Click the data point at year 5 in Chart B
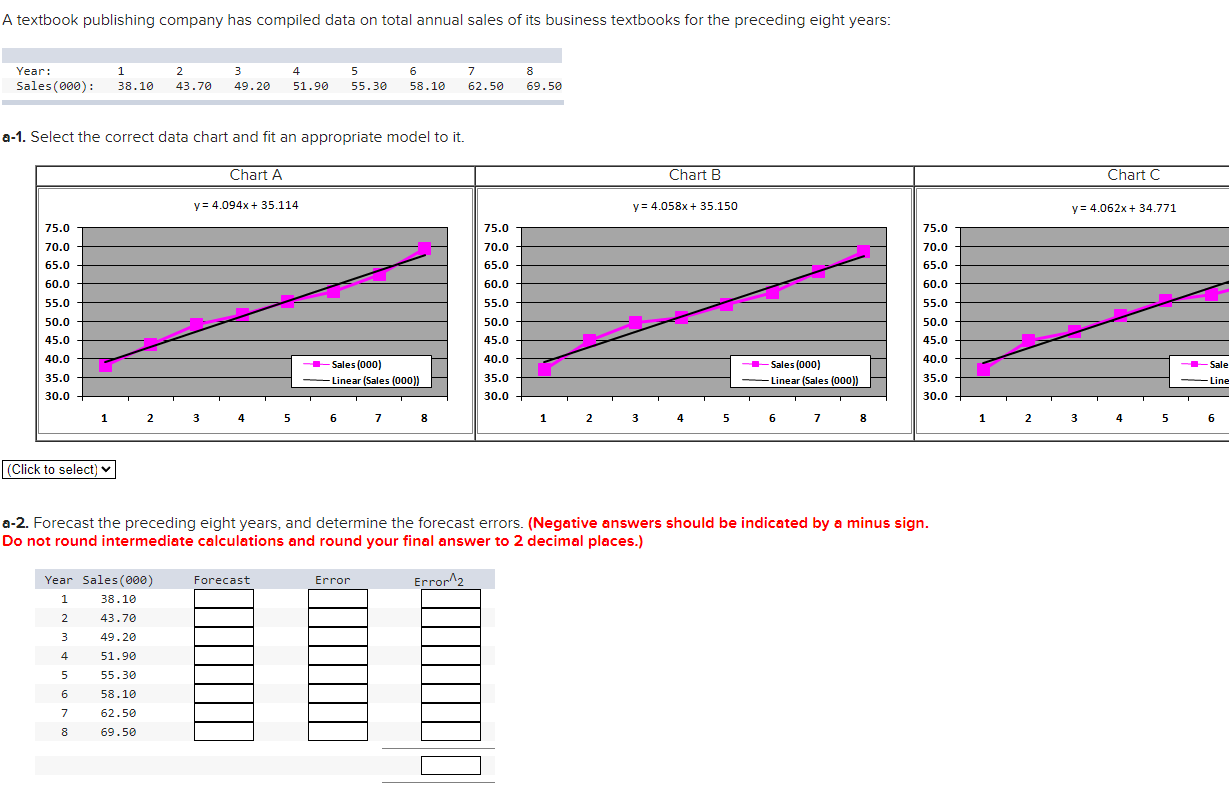This screenshot has height=786, width=1229. (x=726, y=306)
